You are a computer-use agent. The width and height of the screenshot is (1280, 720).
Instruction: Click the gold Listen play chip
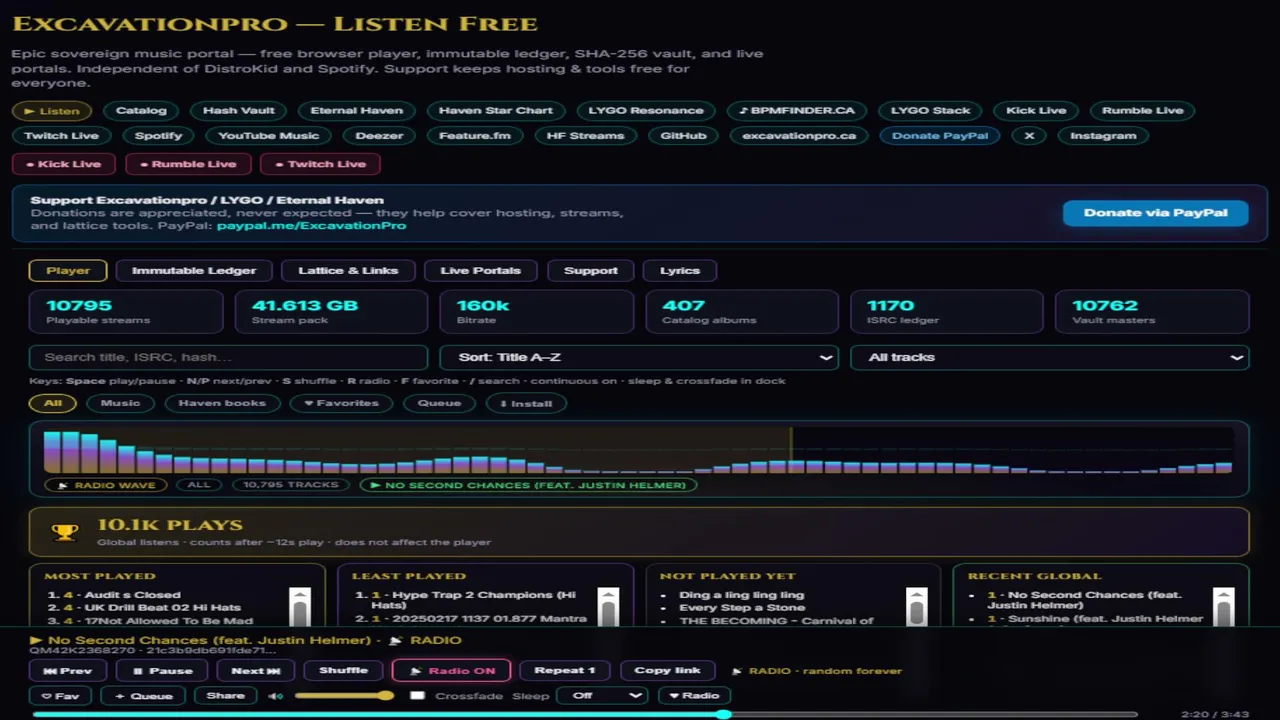52,111
